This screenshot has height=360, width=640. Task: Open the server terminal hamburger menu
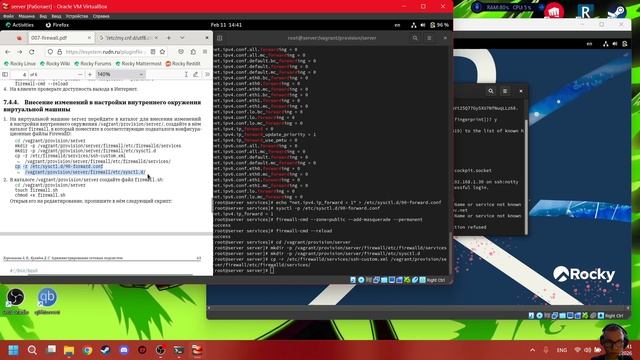(x=429, y=38)
